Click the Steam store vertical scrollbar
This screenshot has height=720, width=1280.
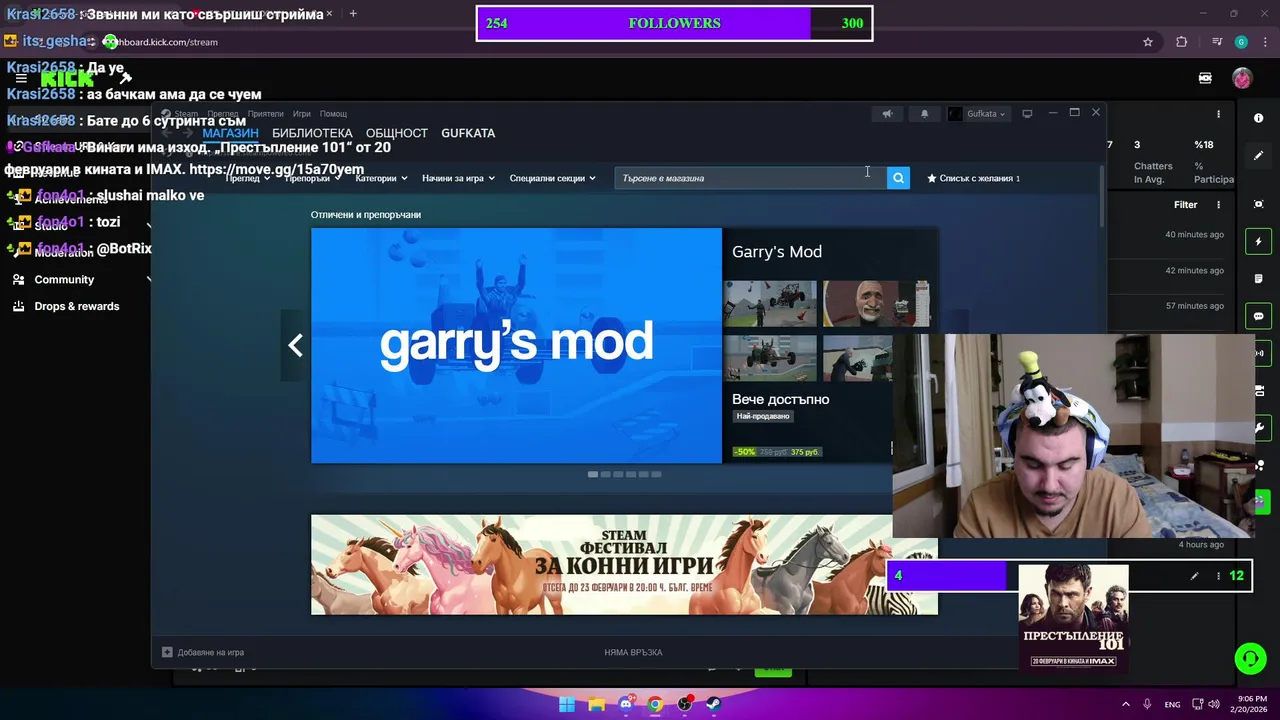coord(1102,197)
